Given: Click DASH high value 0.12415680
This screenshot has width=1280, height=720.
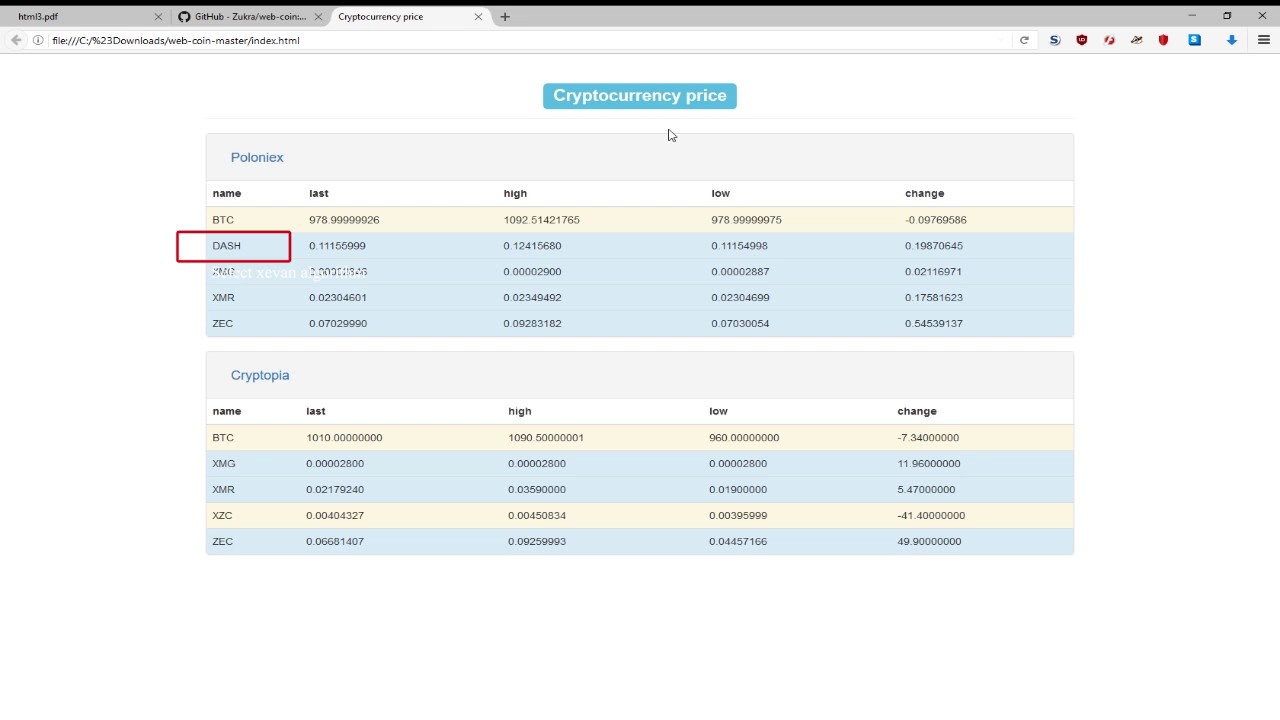Looking at the screenshot, I should tap(532, 246).
